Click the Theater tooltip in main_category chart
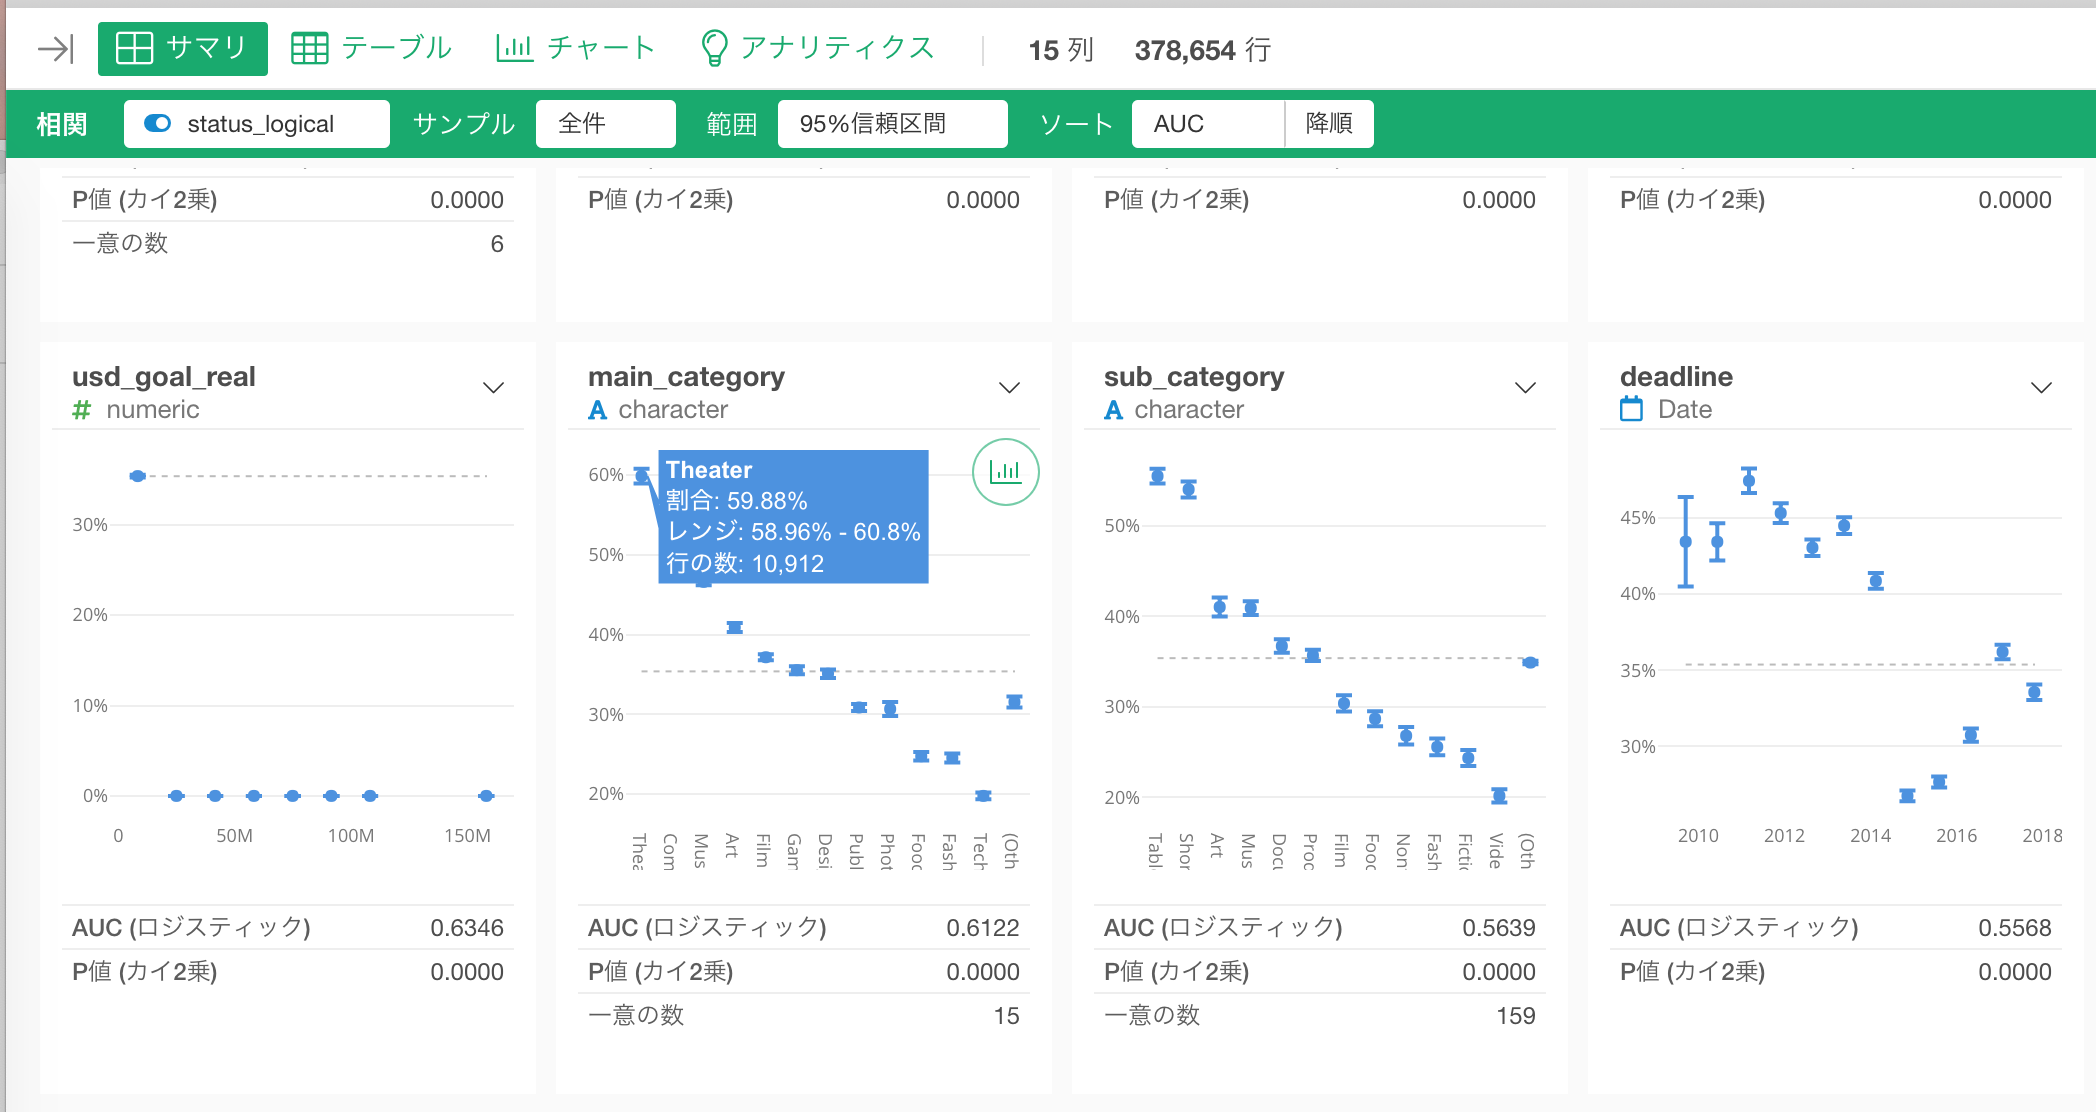This screenshot has height=1112, width=2096. pos(793,516)
